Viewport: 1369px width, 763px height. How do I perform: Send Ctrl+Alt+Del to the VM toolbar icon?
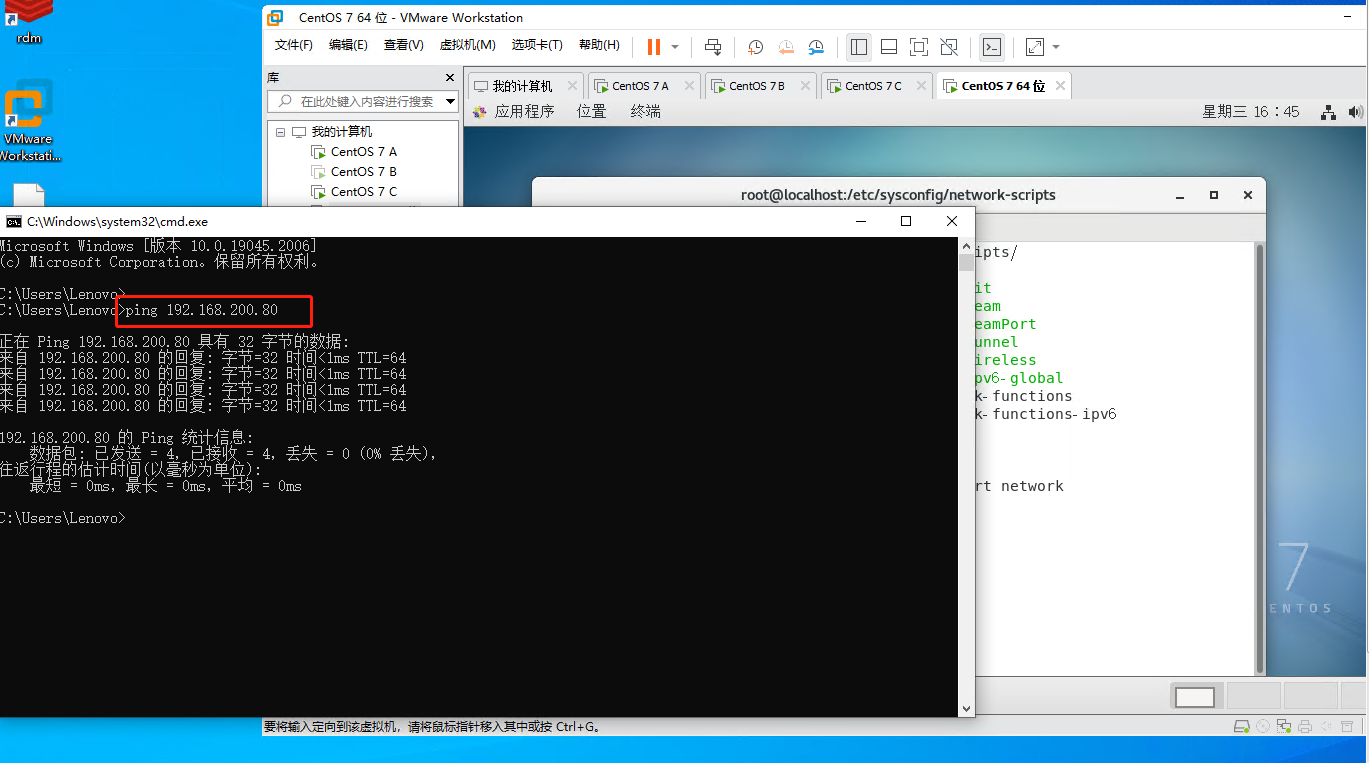point(713,47)
